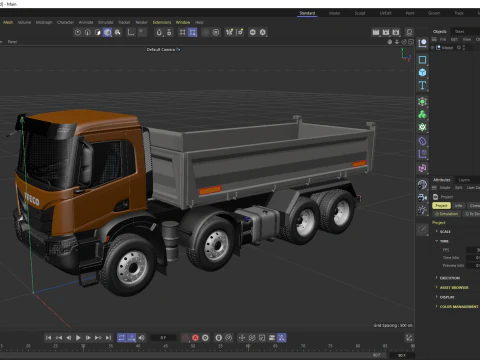
Task: Click the greyed-out pen icon in sidebar
Action: tap(422, 229)
